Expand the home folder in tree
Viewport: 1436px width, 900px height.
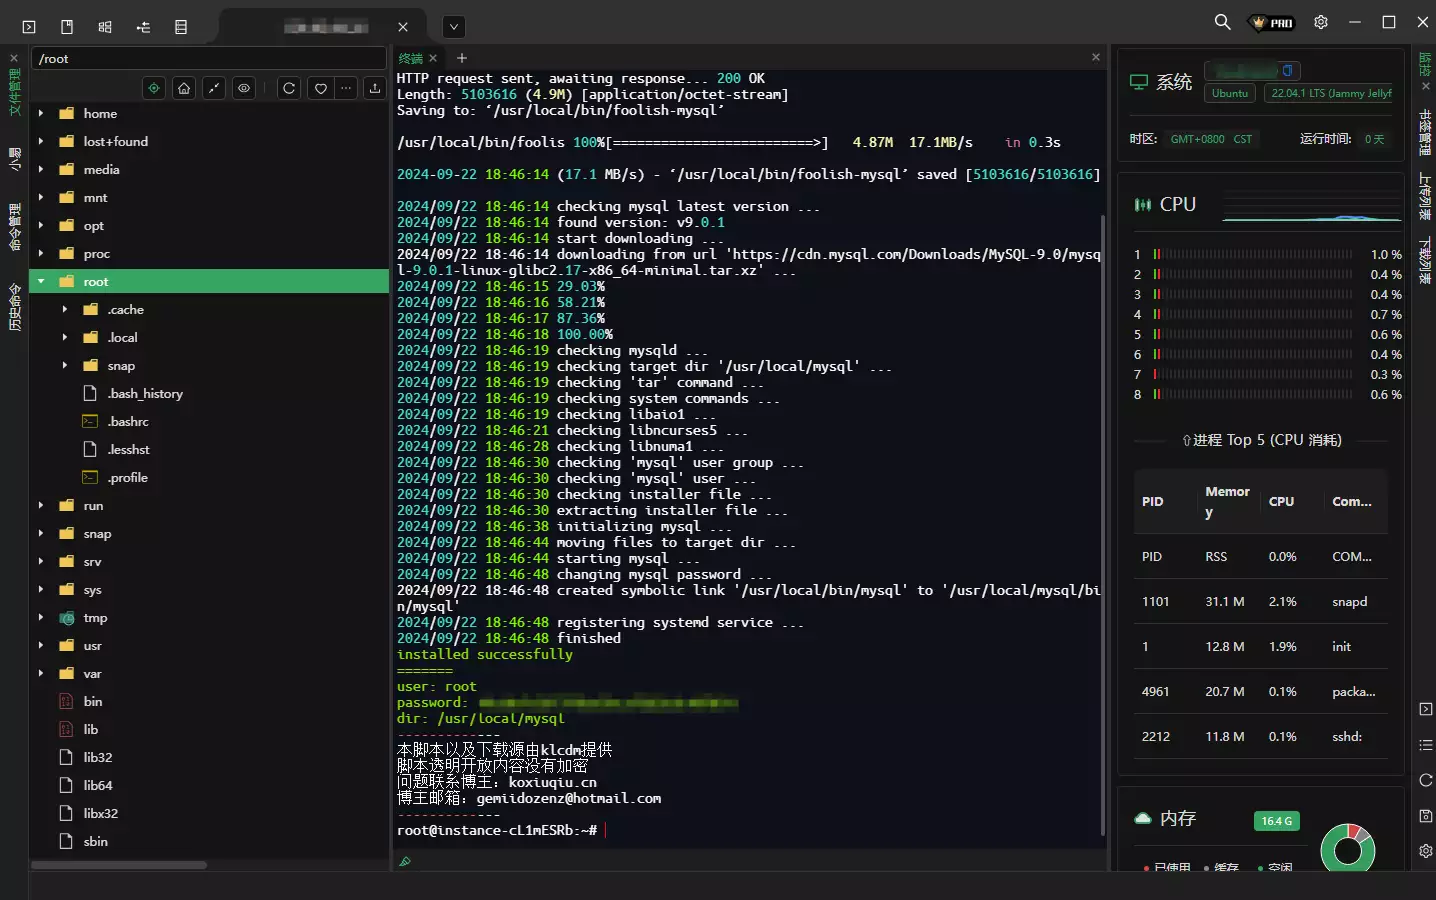click(41, 114)
